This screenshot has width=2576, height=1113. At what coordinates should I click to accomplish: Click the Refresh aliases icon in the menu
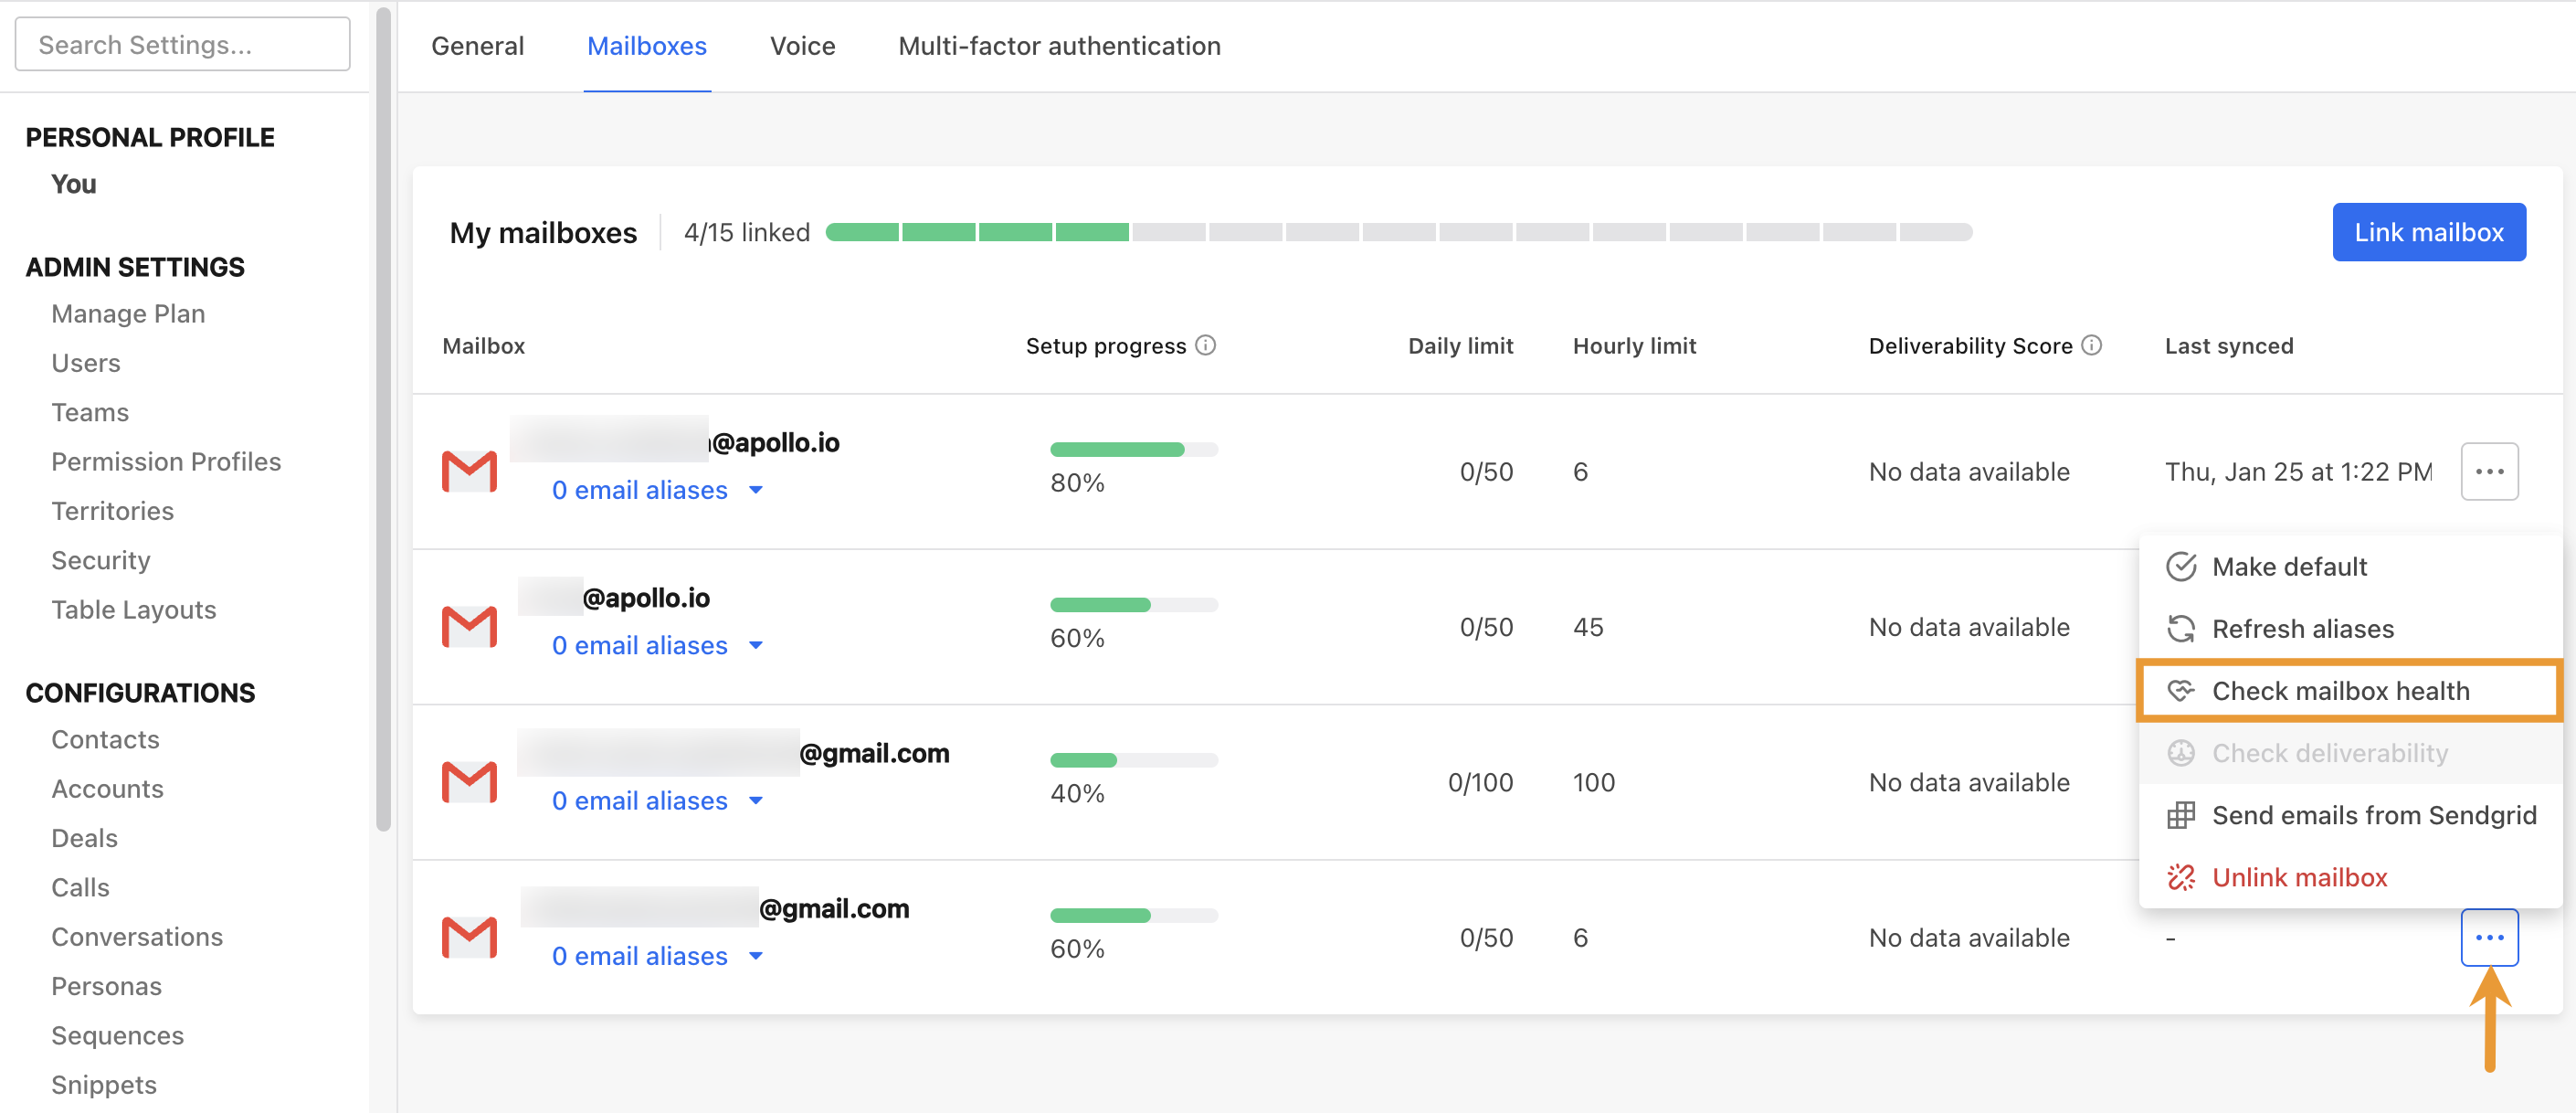tap(2181, 628)
